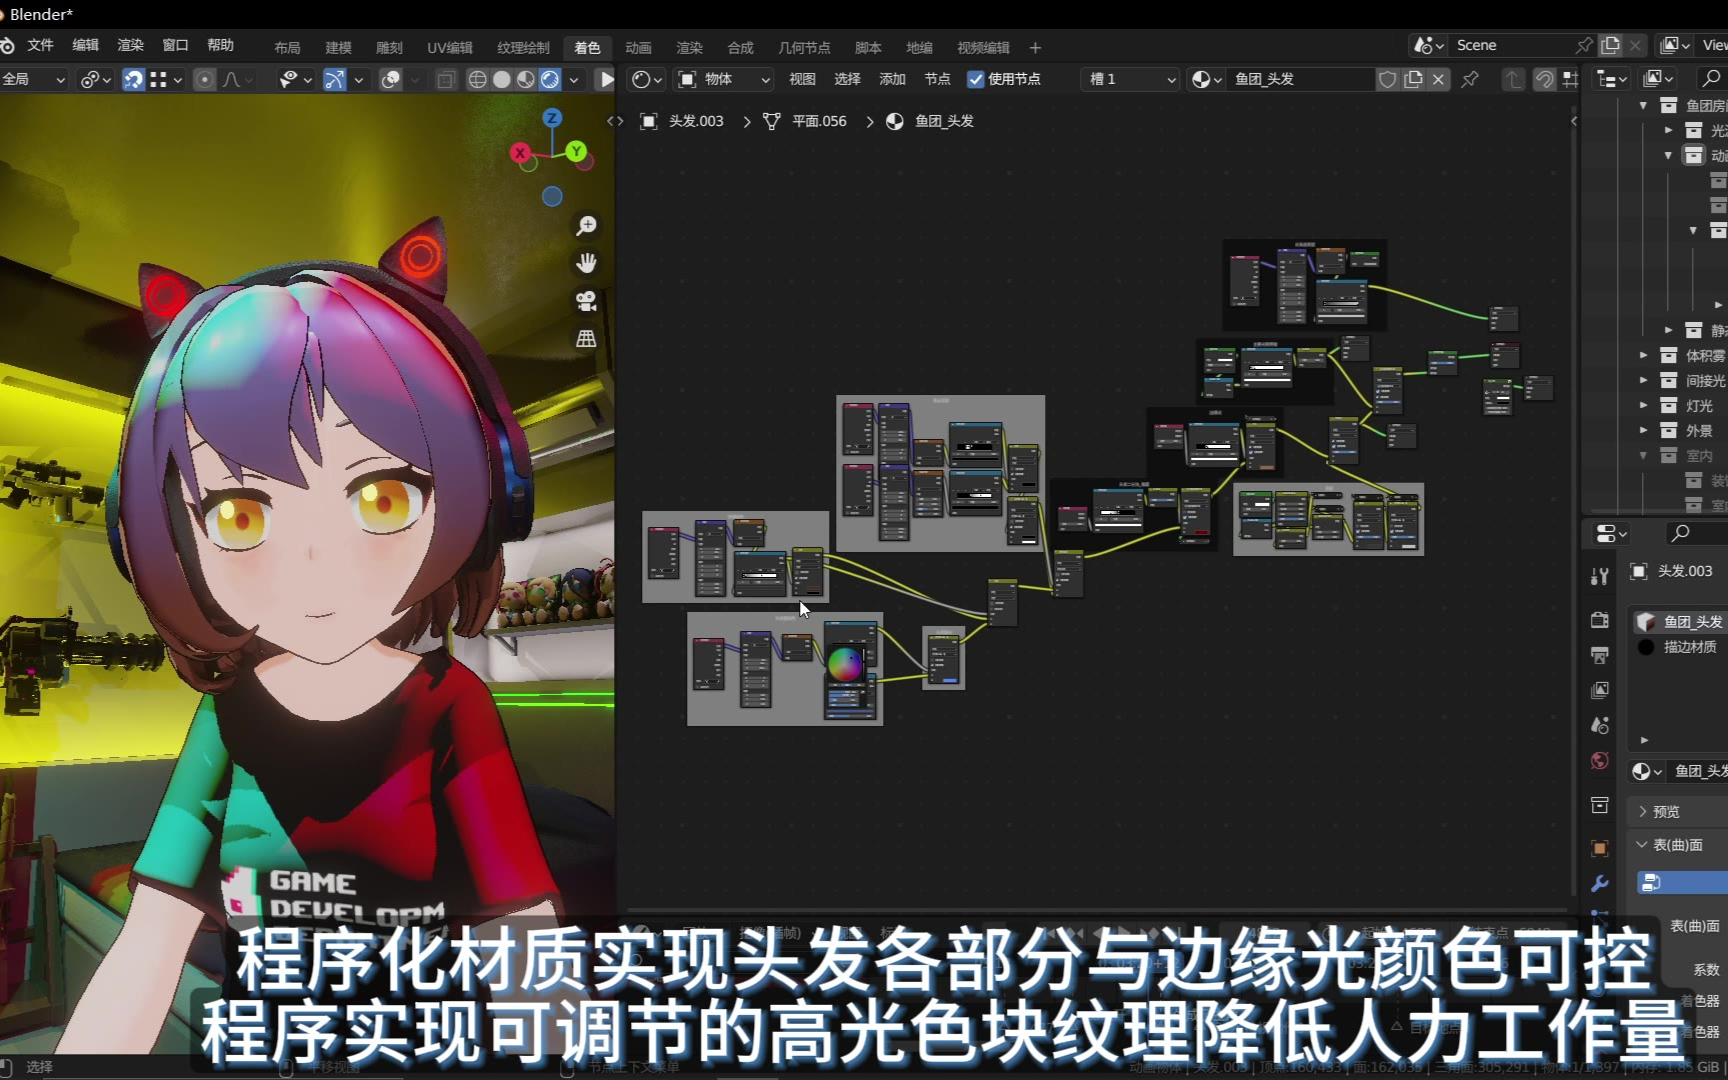Toggle the snapping magnet
The image size is (1728, 1080).
[x=133, y=79]
